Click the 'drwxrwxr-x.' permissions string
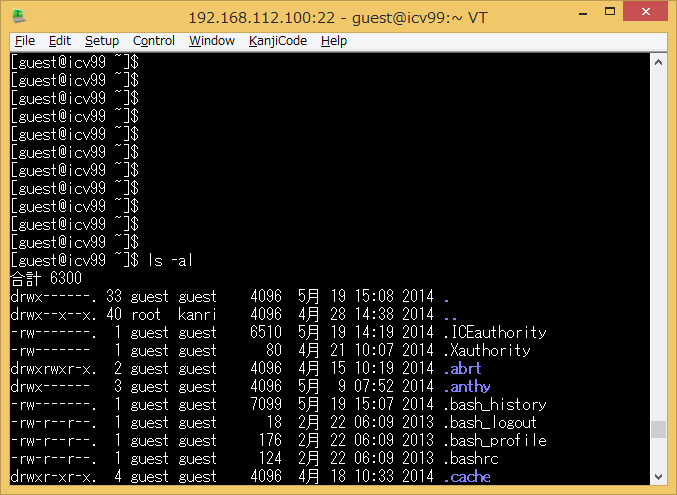Screen dimensions: 677x495 tap(54, 368)
